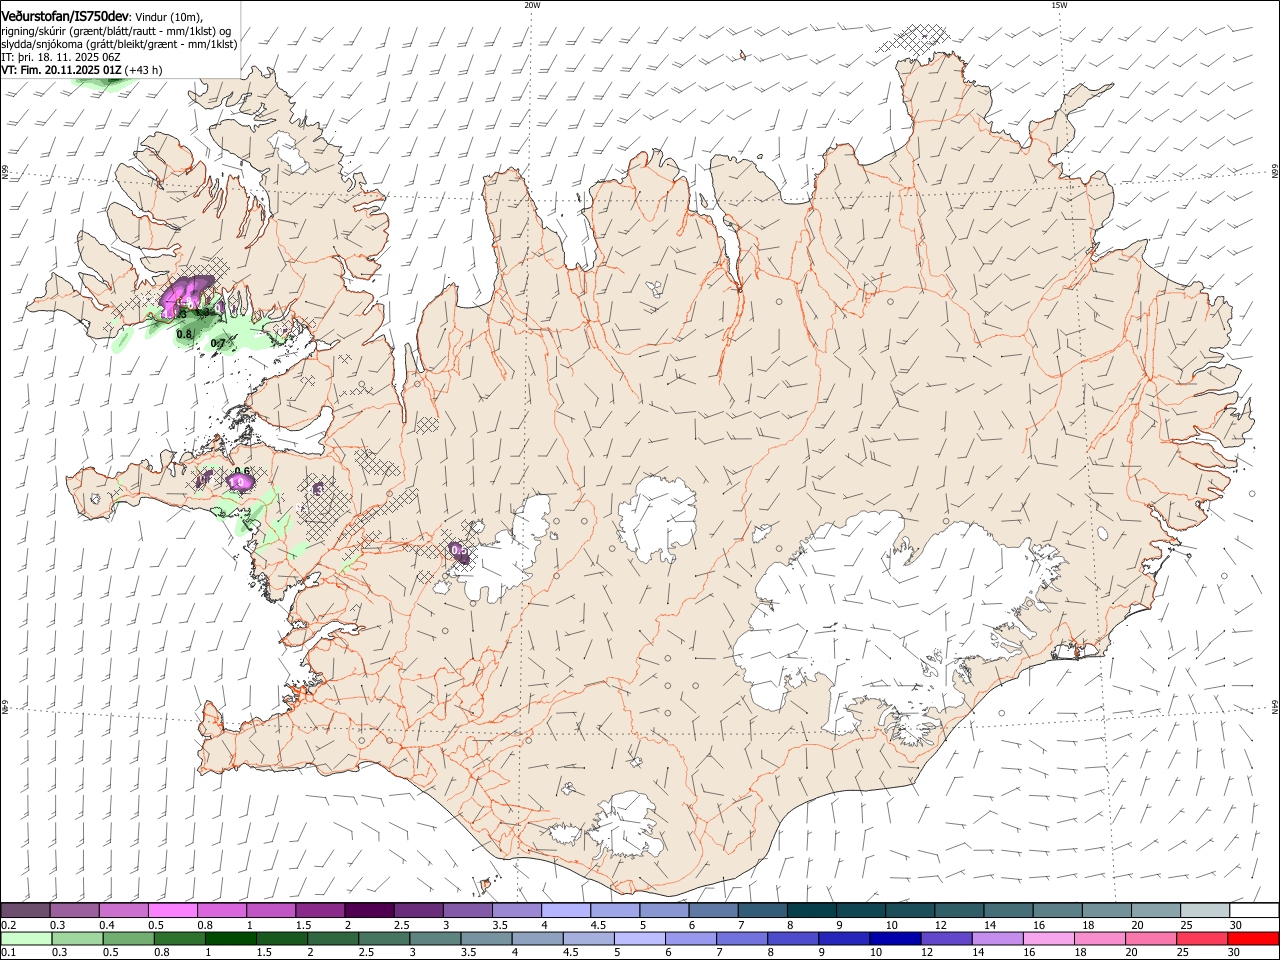
Task: Select the darkest green bottom-row swatch between 1 and 1.5
Action: (x=231, y=938)
